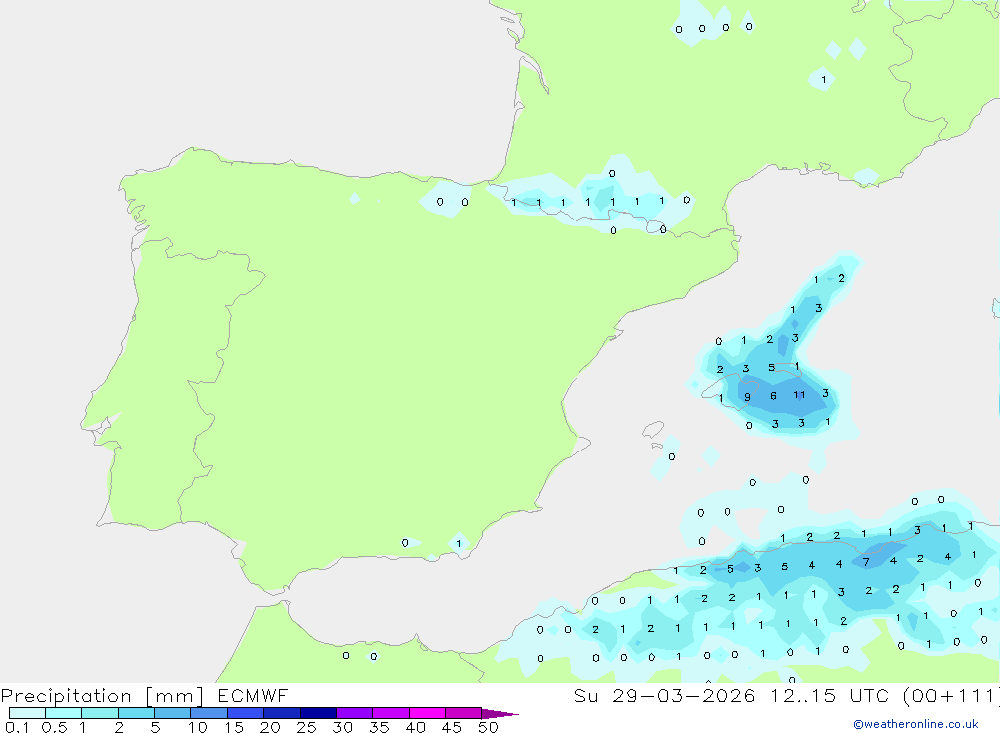The width and height of the screenshot is (1000, 733).
Task: Click the legend label '35'
Action: [x=379, y=727]
